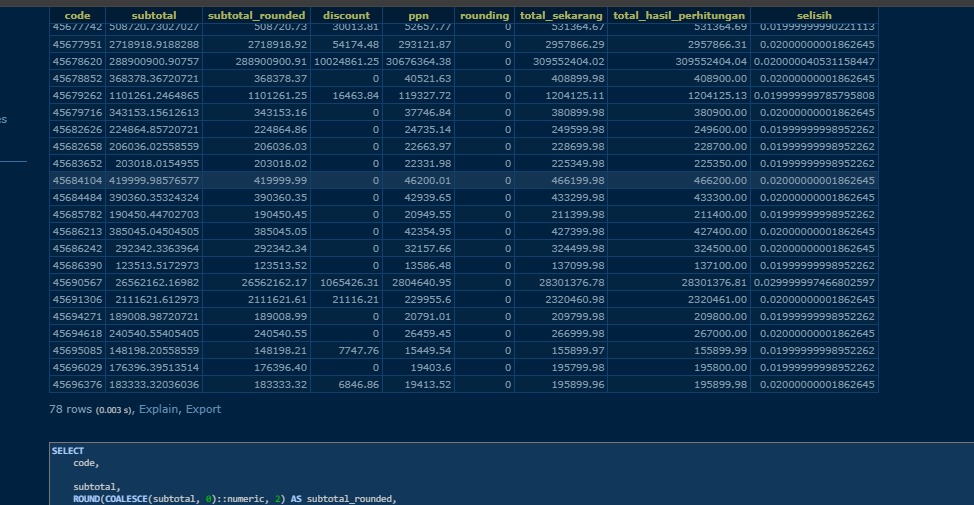The height and width of the screenshot is (505, 974).
Task: Click the 'code' column header
Action: 77,16
